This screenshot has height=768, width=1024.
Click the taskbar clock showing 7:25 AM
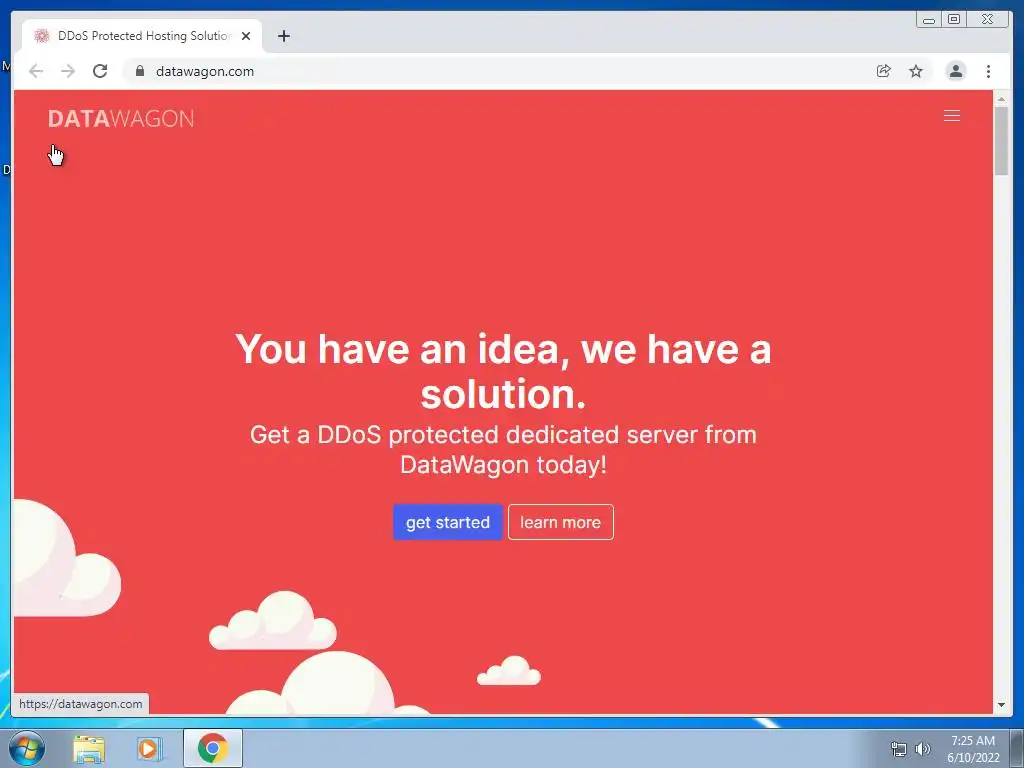973,749
